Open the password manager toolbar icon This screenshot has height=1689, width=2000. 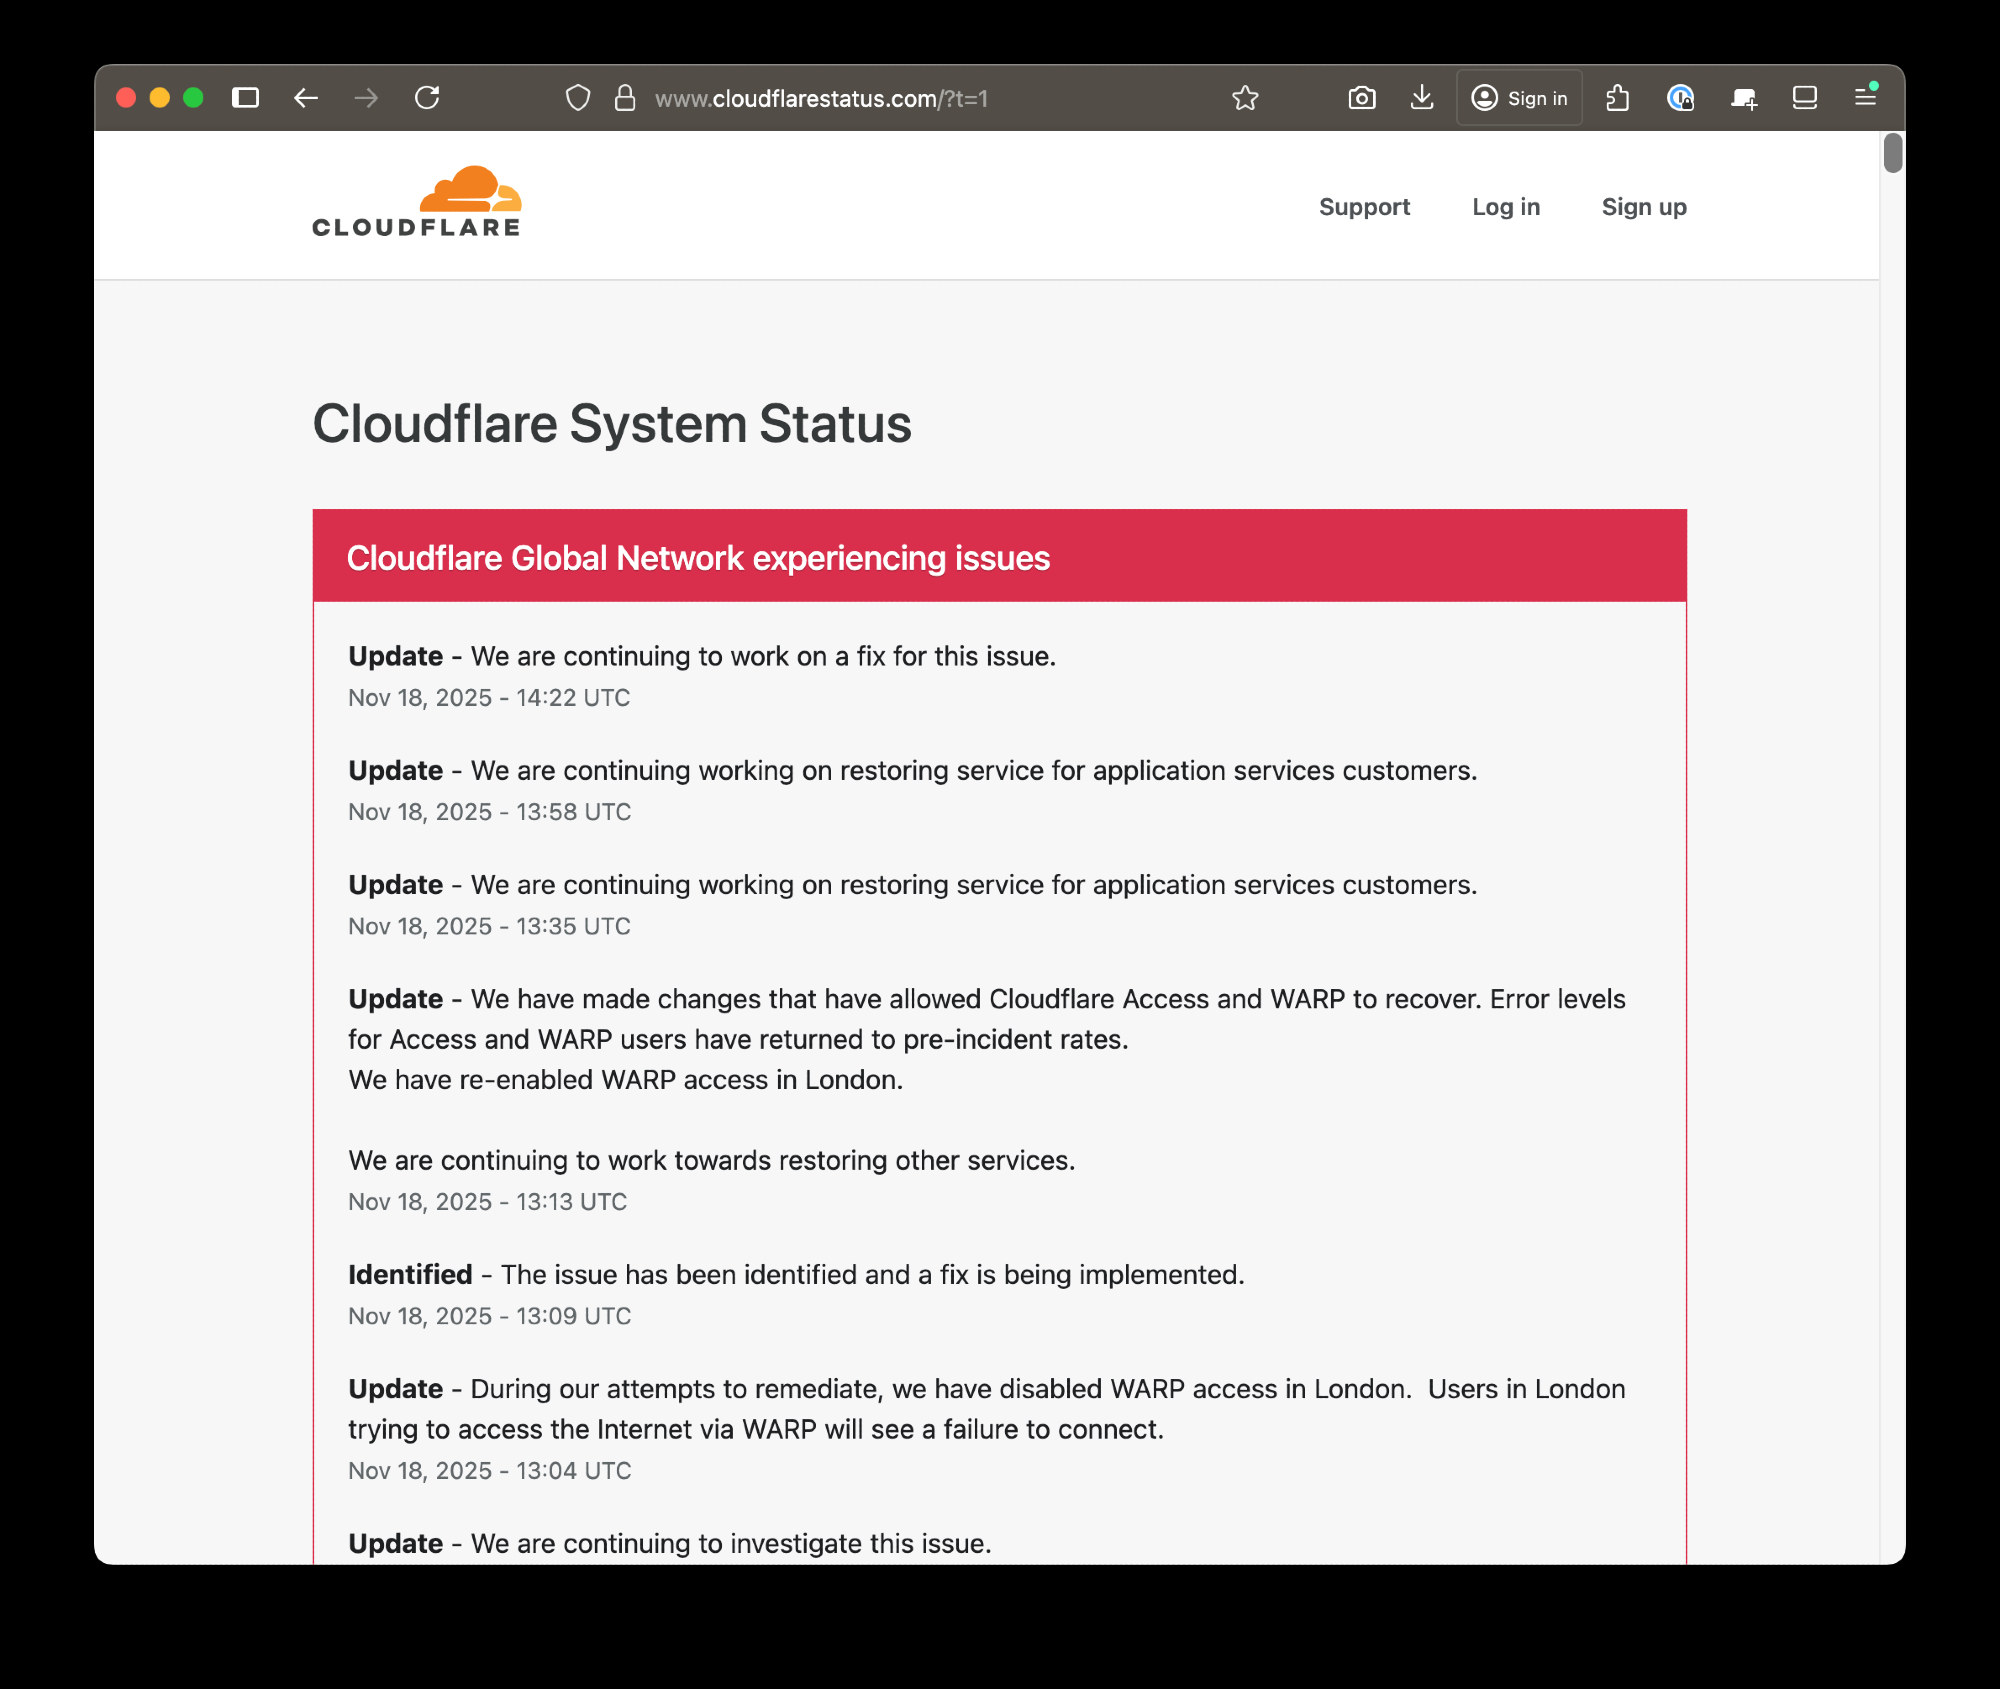pos(1680,98)
